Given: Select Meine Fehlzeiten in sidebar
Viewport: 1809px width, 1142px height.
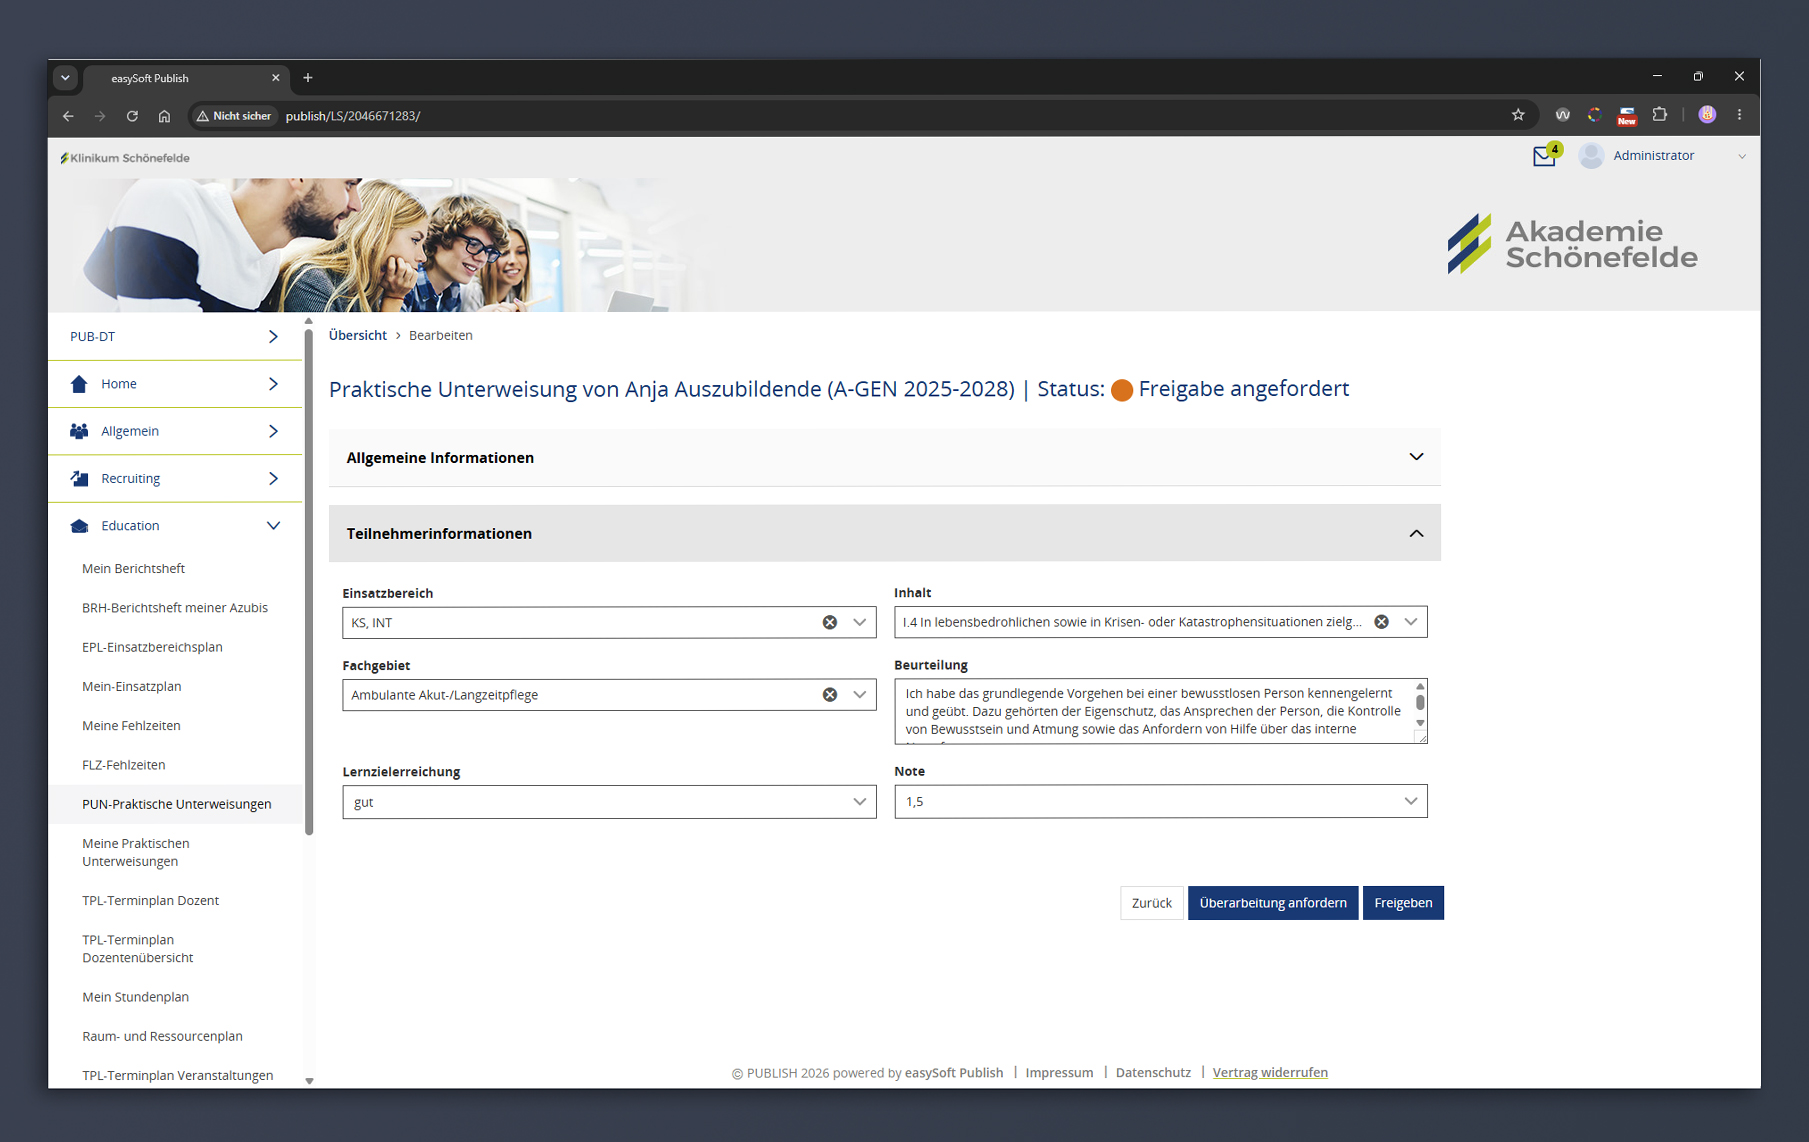Looking at the screenshot, I should [131, 726].
